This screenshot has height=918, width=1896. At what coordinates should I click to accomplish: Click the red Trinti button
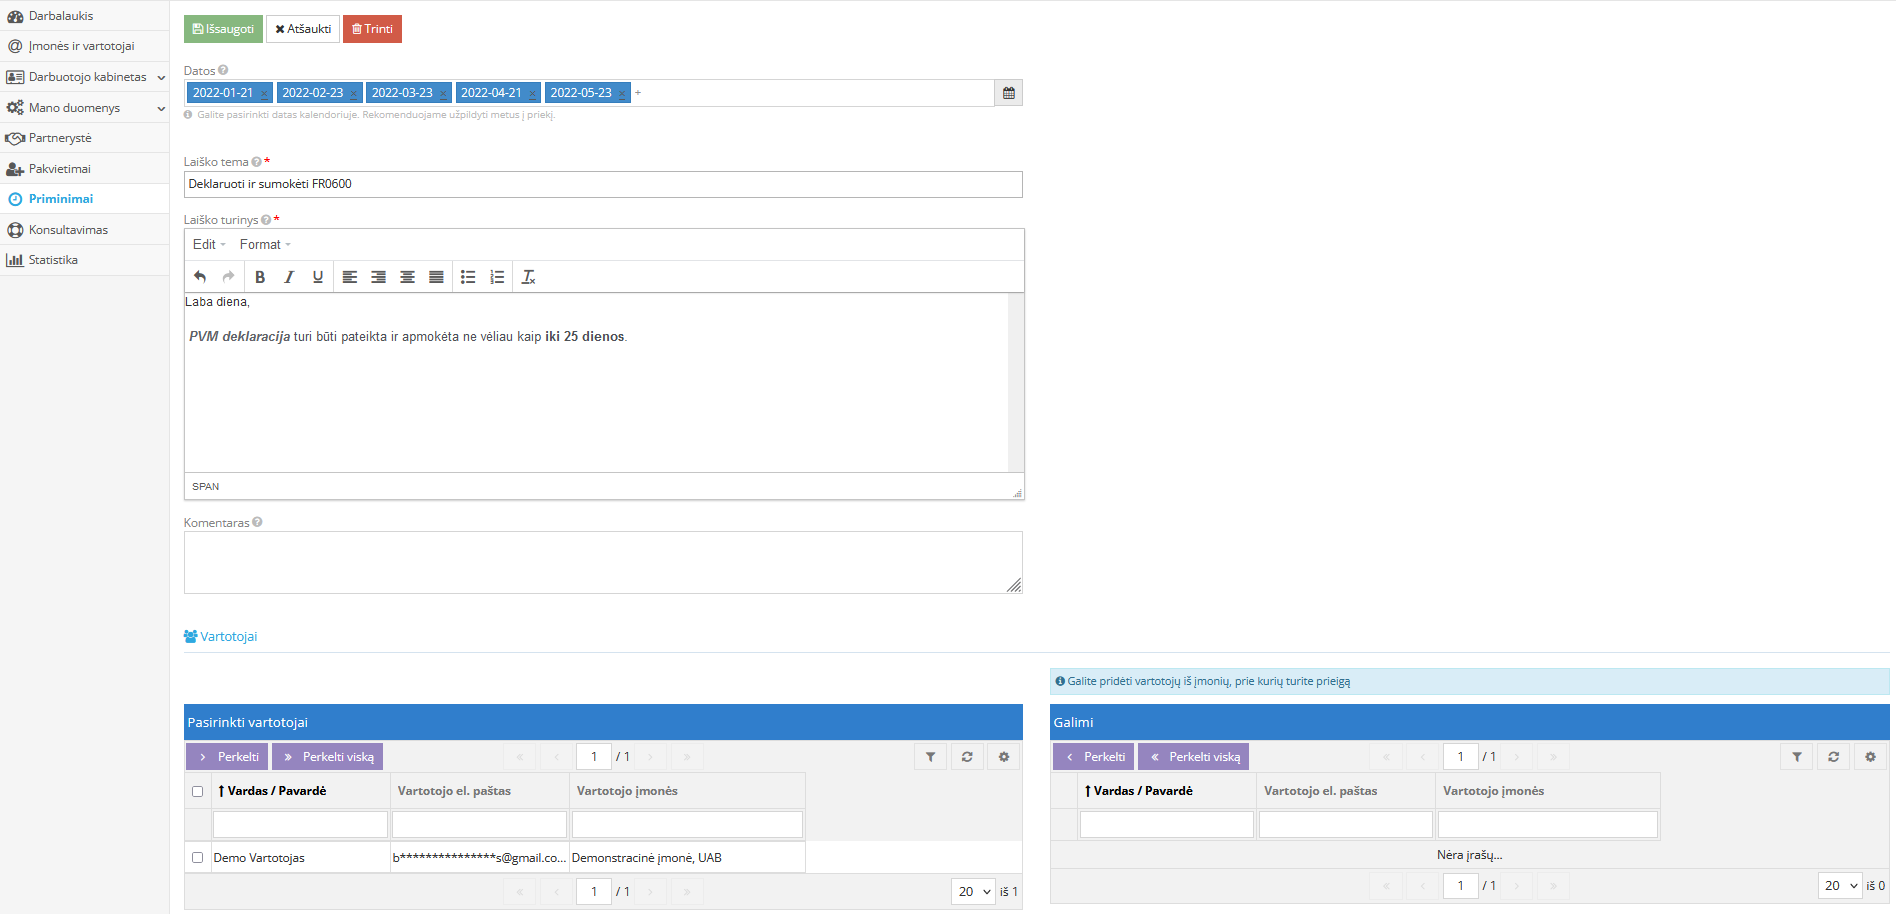click(372, 29)
